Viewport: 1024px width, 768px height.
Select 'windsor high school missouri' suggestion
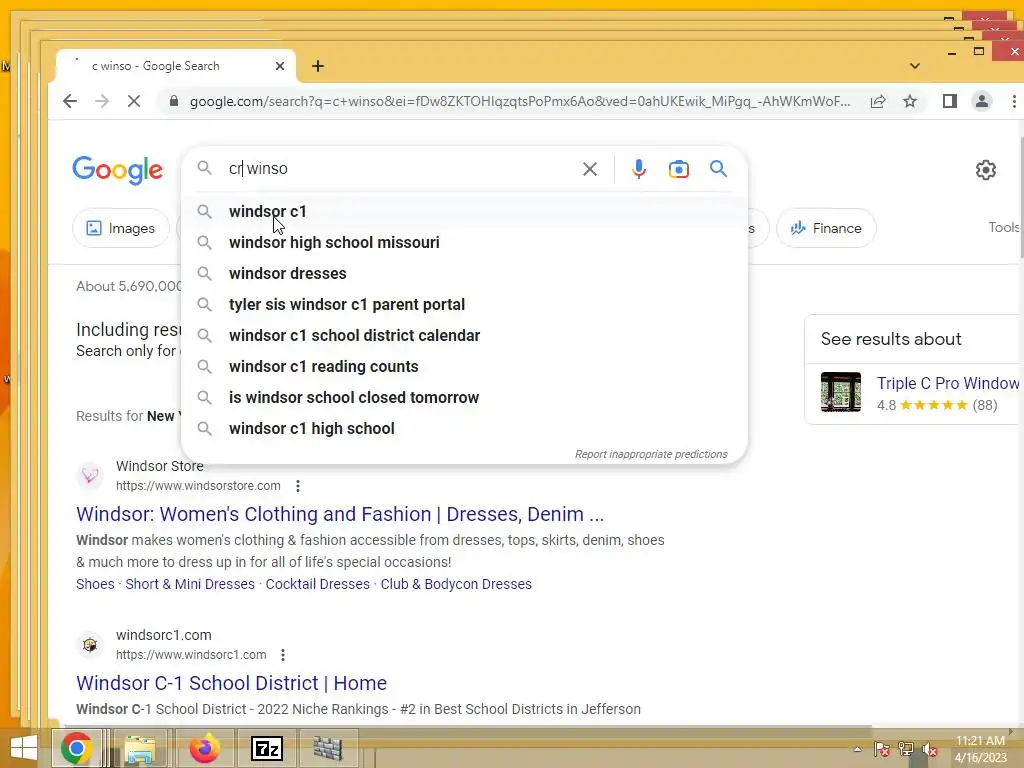coord(464,242)
